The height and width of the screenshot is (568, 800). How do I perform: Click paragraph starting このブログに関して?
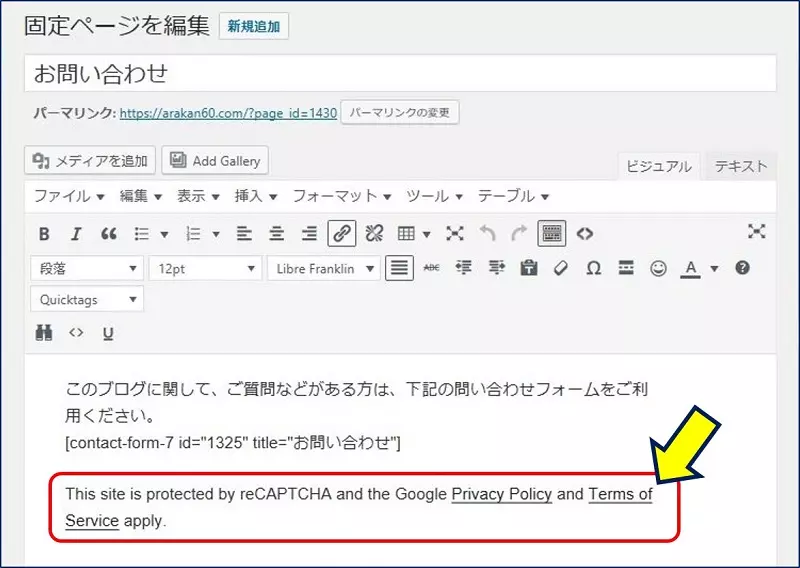[356, 403]
